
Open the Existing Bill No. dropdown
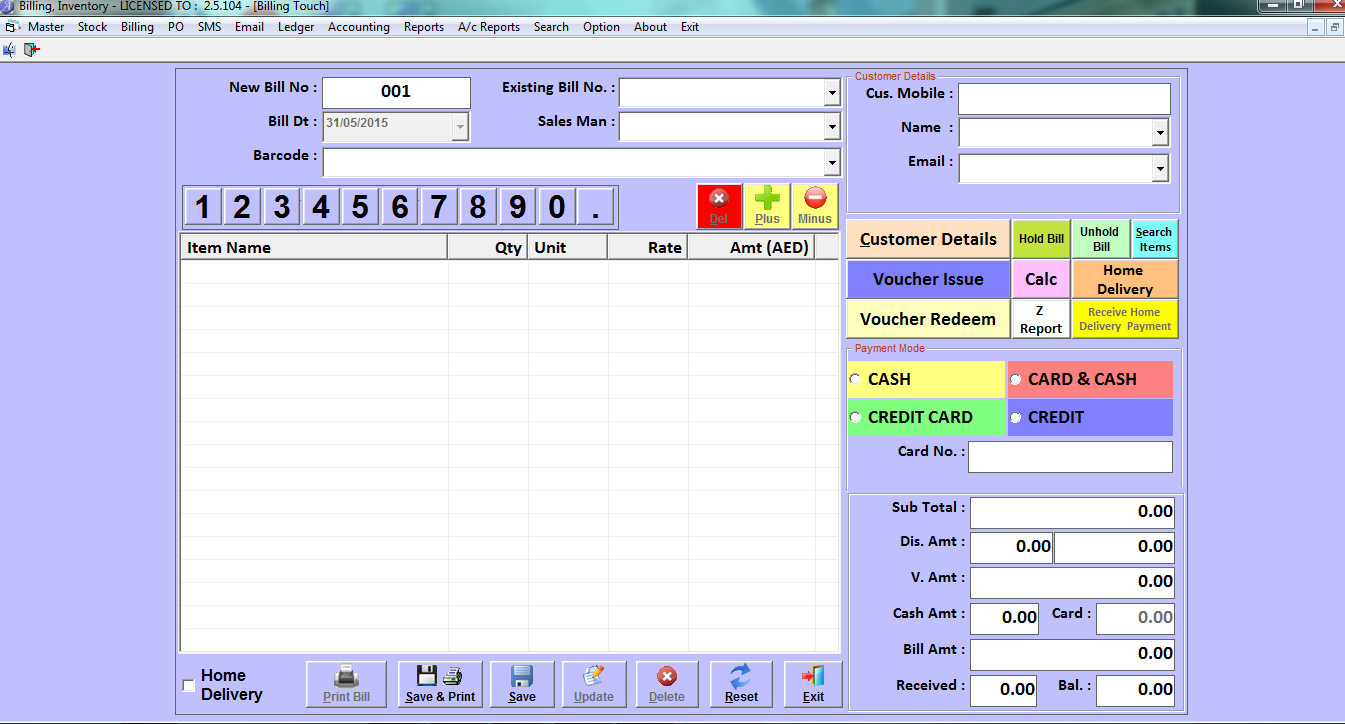click(x=832, y=93)
